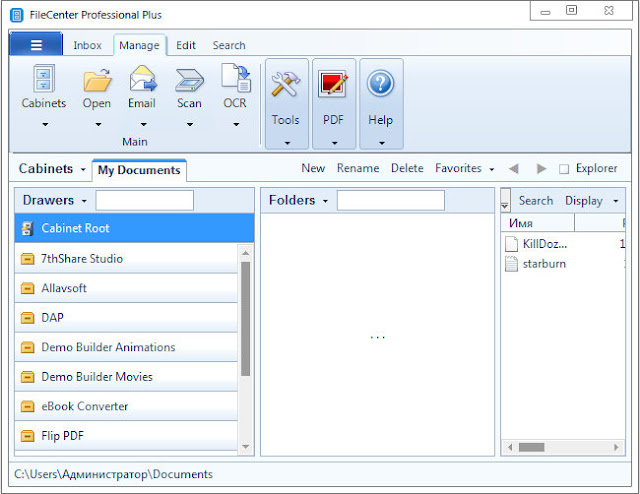
Task: Expand the Cabinets ribbon dropdown arrow
Action: (x=45, y=124)
